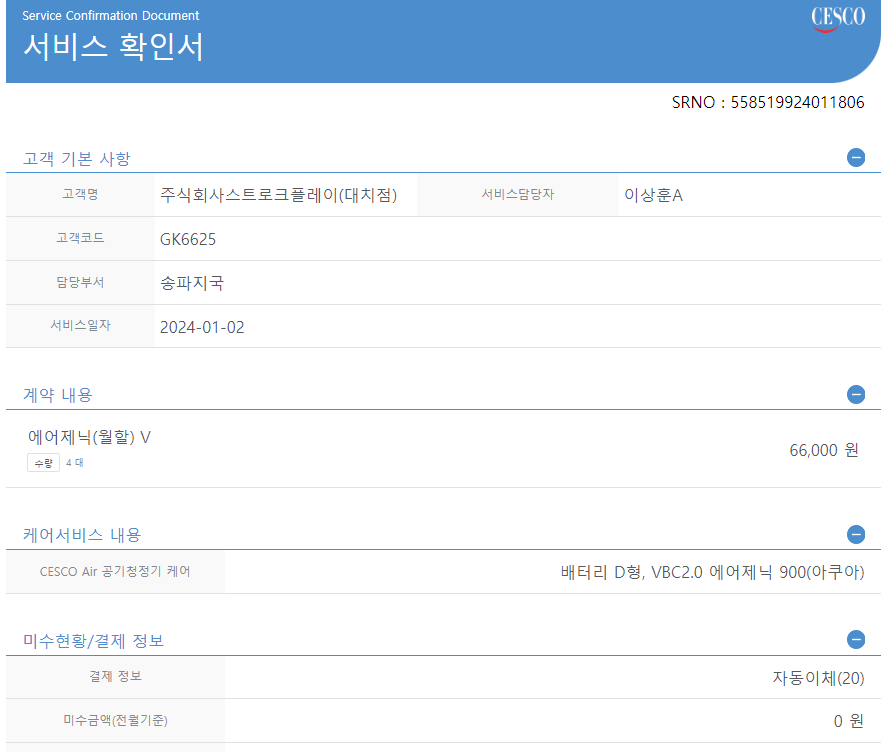Select the 에어제닉(월할) V contract item
Image resolution: width=887 pixels, height=752 pixels.
90,437
